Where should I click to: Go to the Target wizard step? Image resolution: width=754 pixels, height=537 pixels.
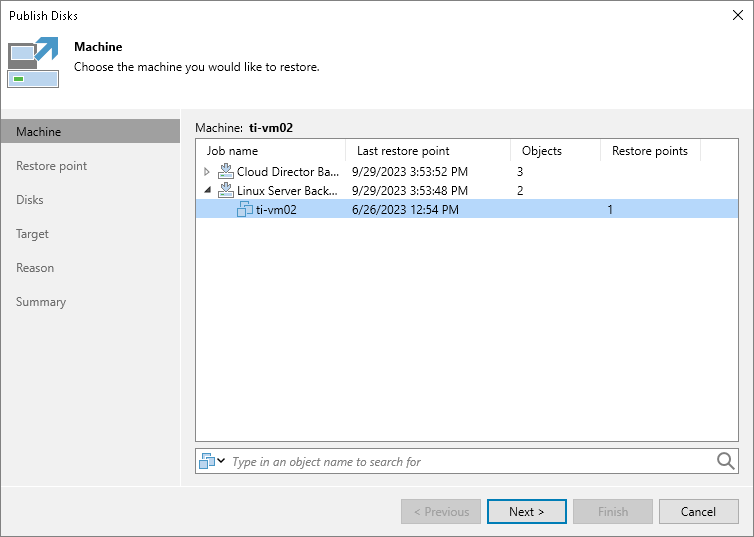32,234
